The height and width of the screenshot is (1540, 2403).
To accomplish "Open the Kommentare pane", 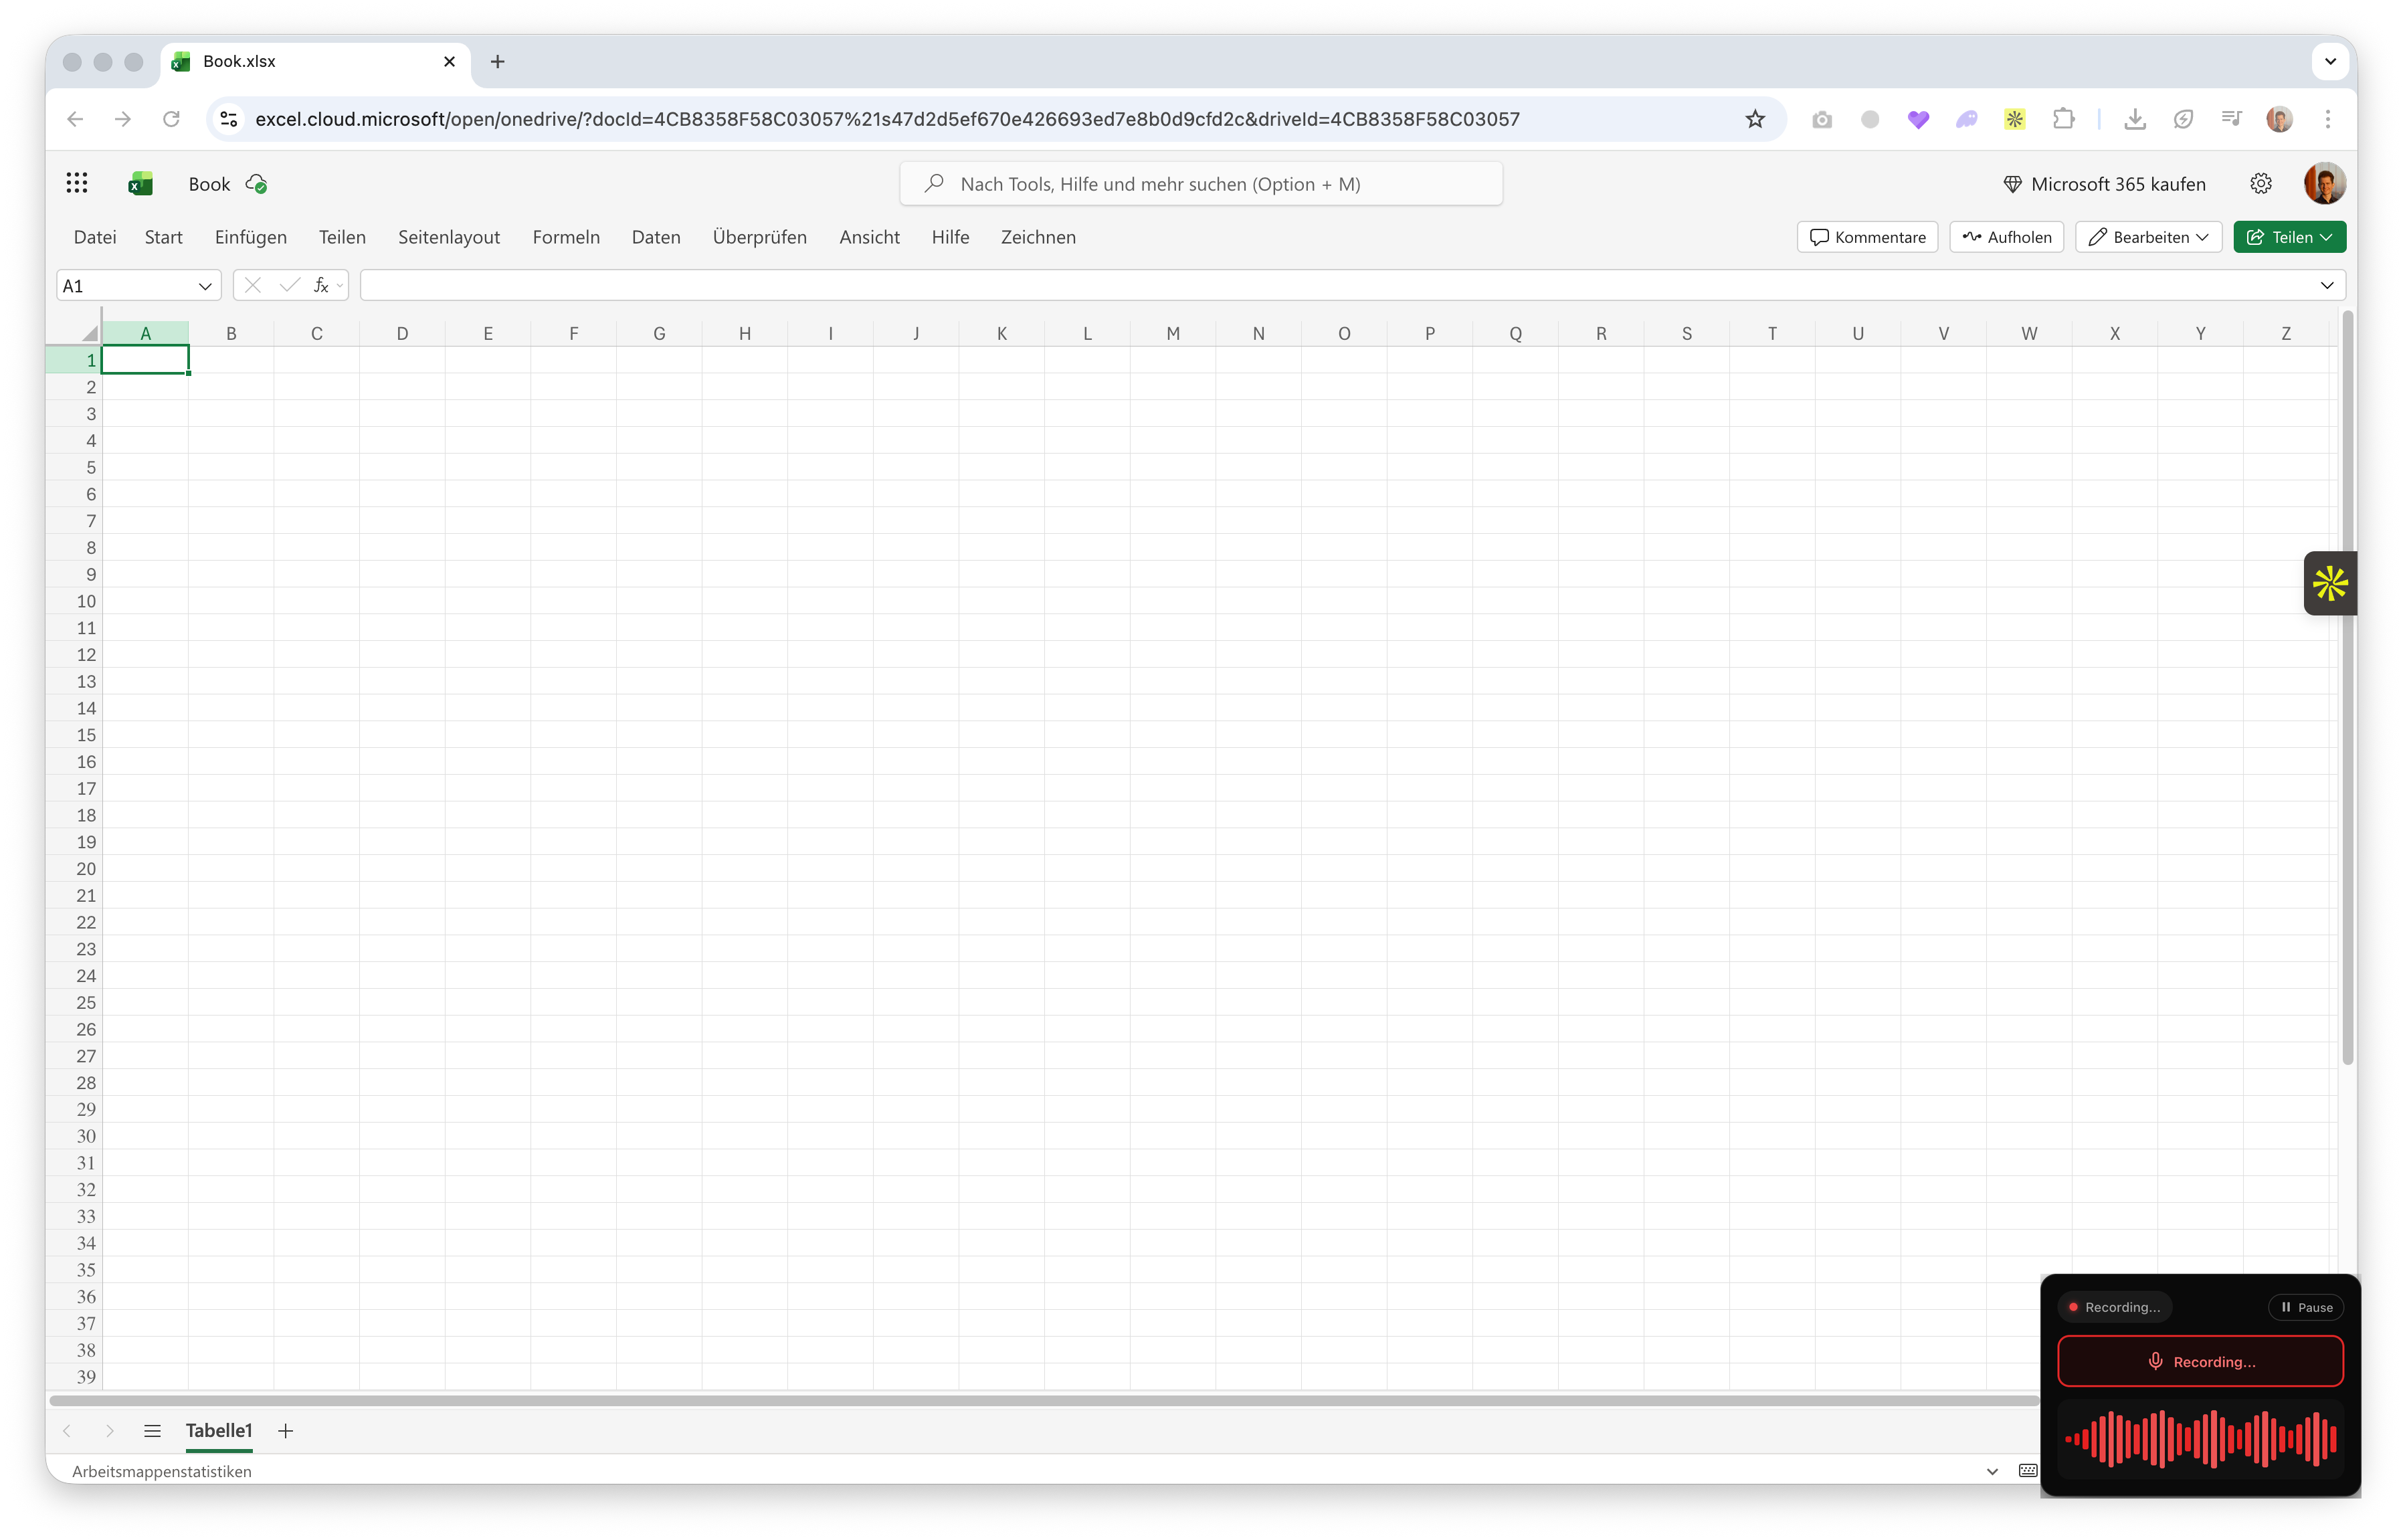I will [x=1867, y=237].
